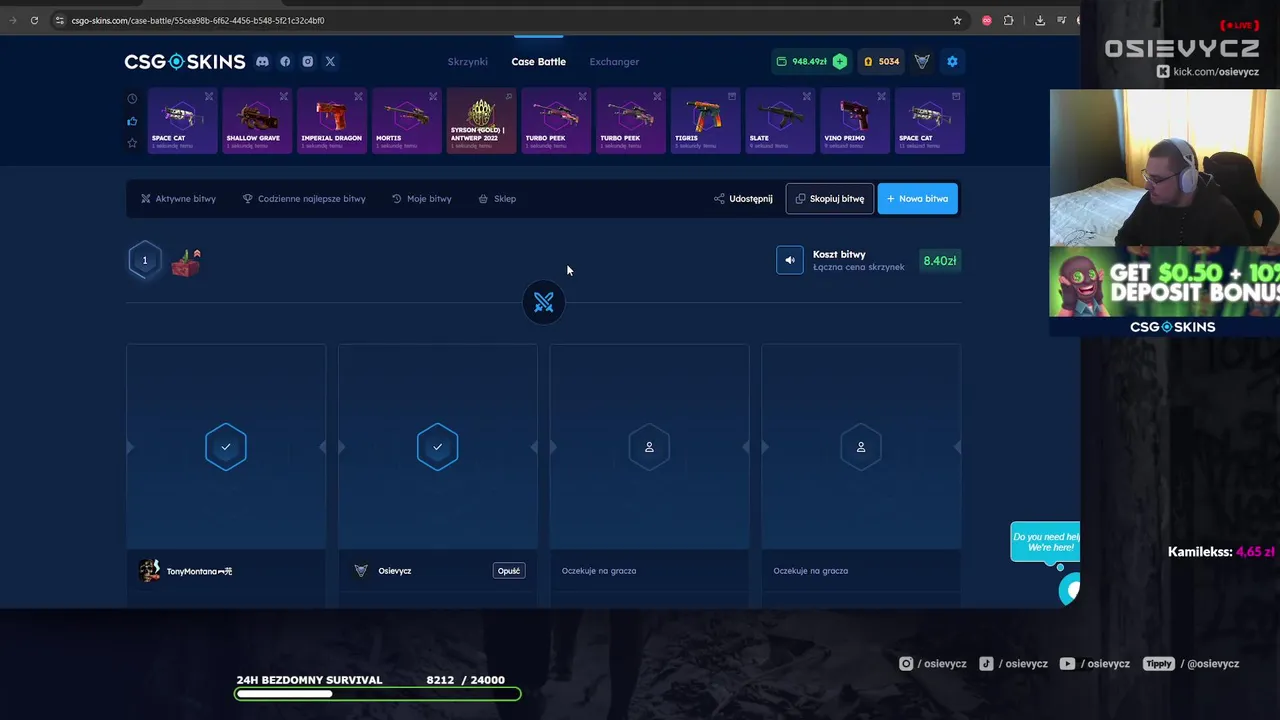
Task: Click the browser address bar URL
Action: 198,20
